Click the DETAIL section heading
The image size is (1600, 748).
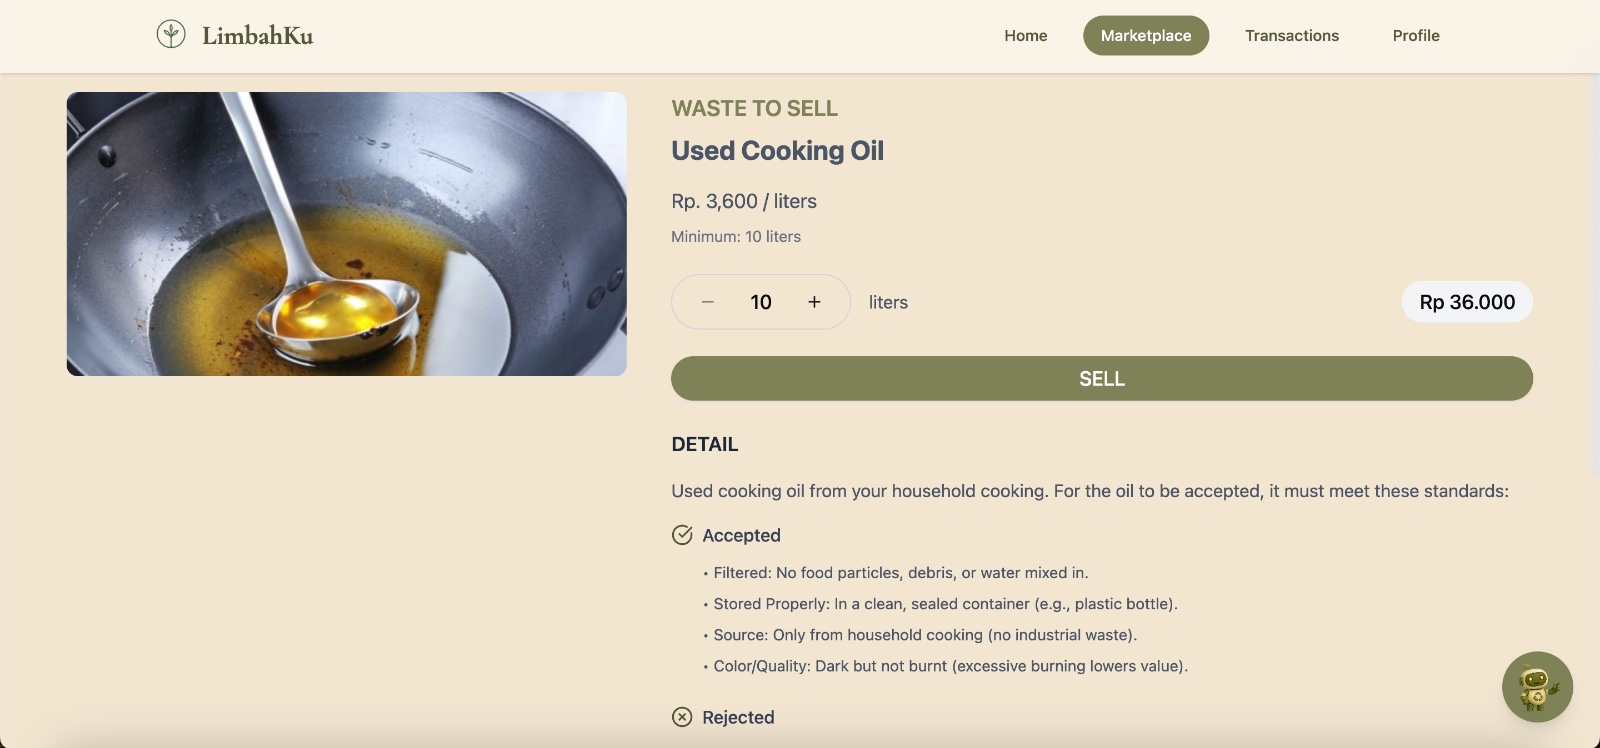(705, 445)
